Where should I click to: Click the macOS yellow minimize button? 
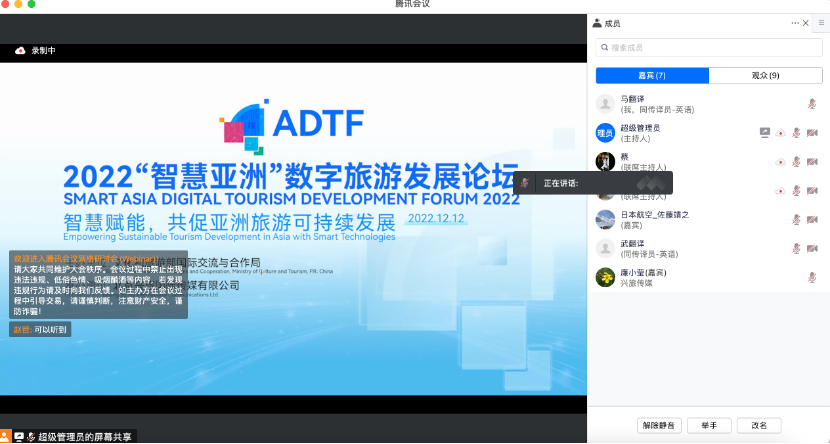pyautogui.click(x=17, y=4)
